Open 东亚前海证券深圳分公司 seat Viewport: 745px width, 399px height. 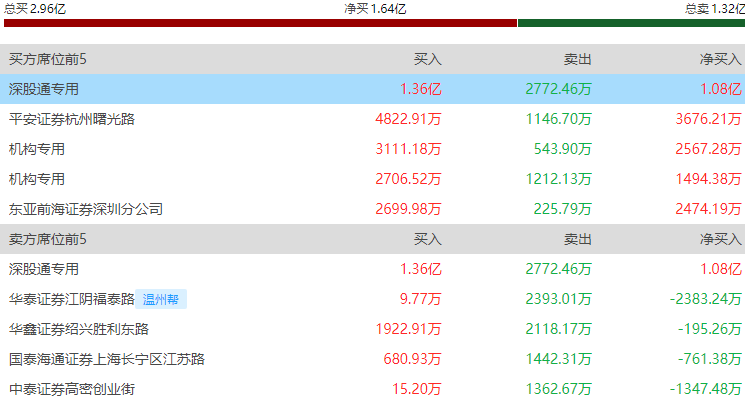coord(86,209)
